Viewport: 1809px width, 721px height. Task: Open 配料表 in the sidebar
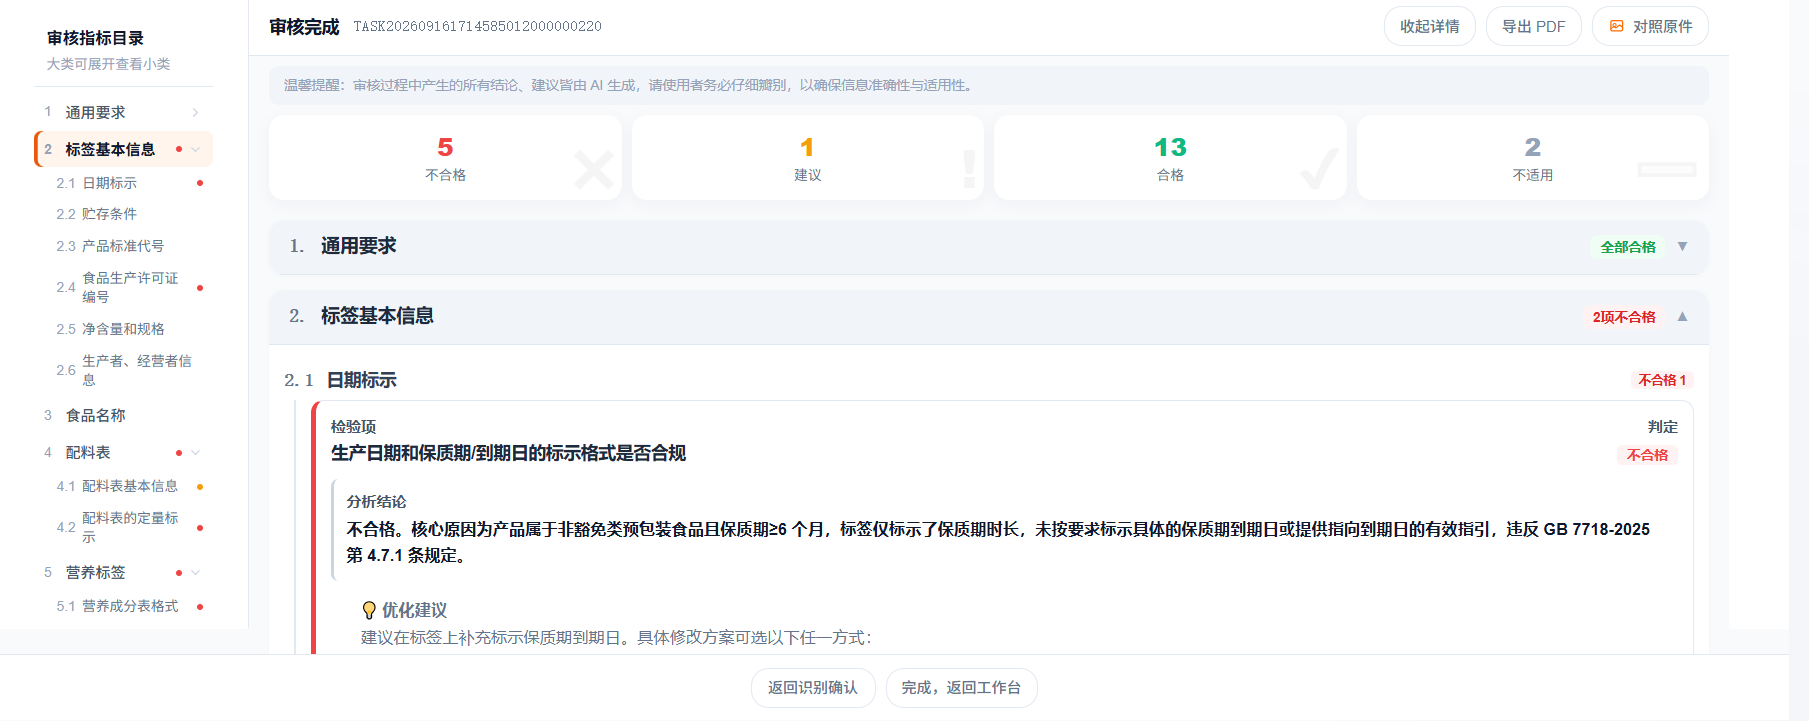124,453
